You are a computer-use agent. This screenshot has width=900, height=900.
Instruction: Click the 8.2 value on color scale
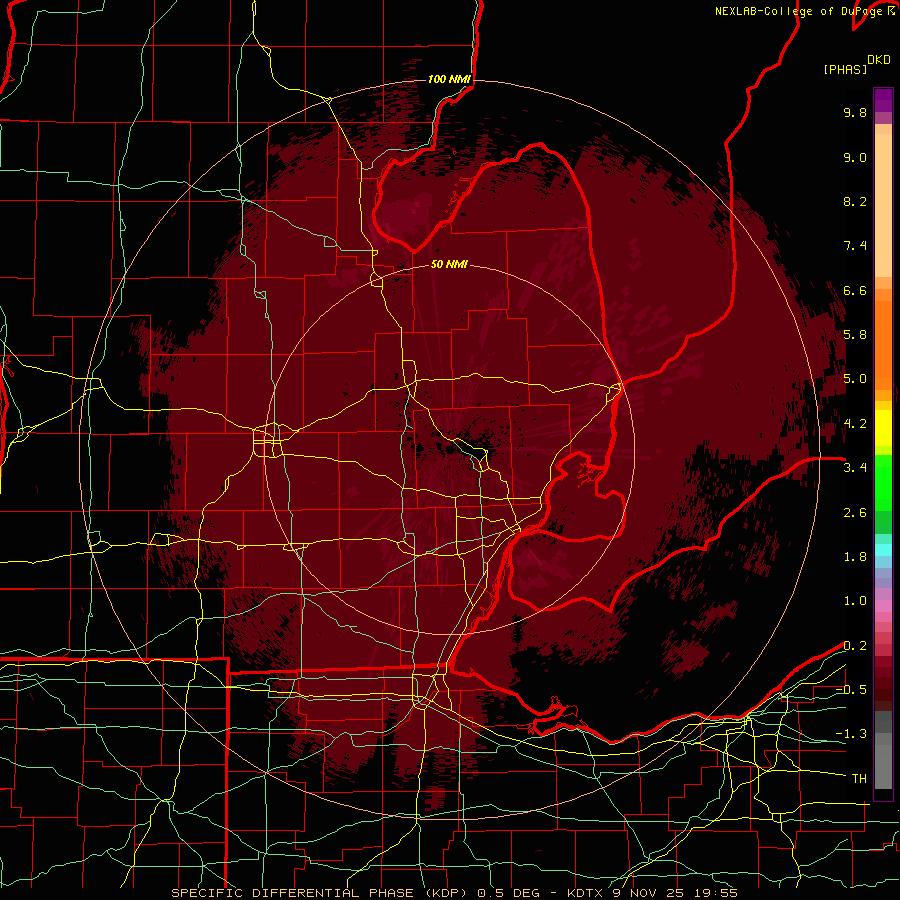click(x=855, y=201)
